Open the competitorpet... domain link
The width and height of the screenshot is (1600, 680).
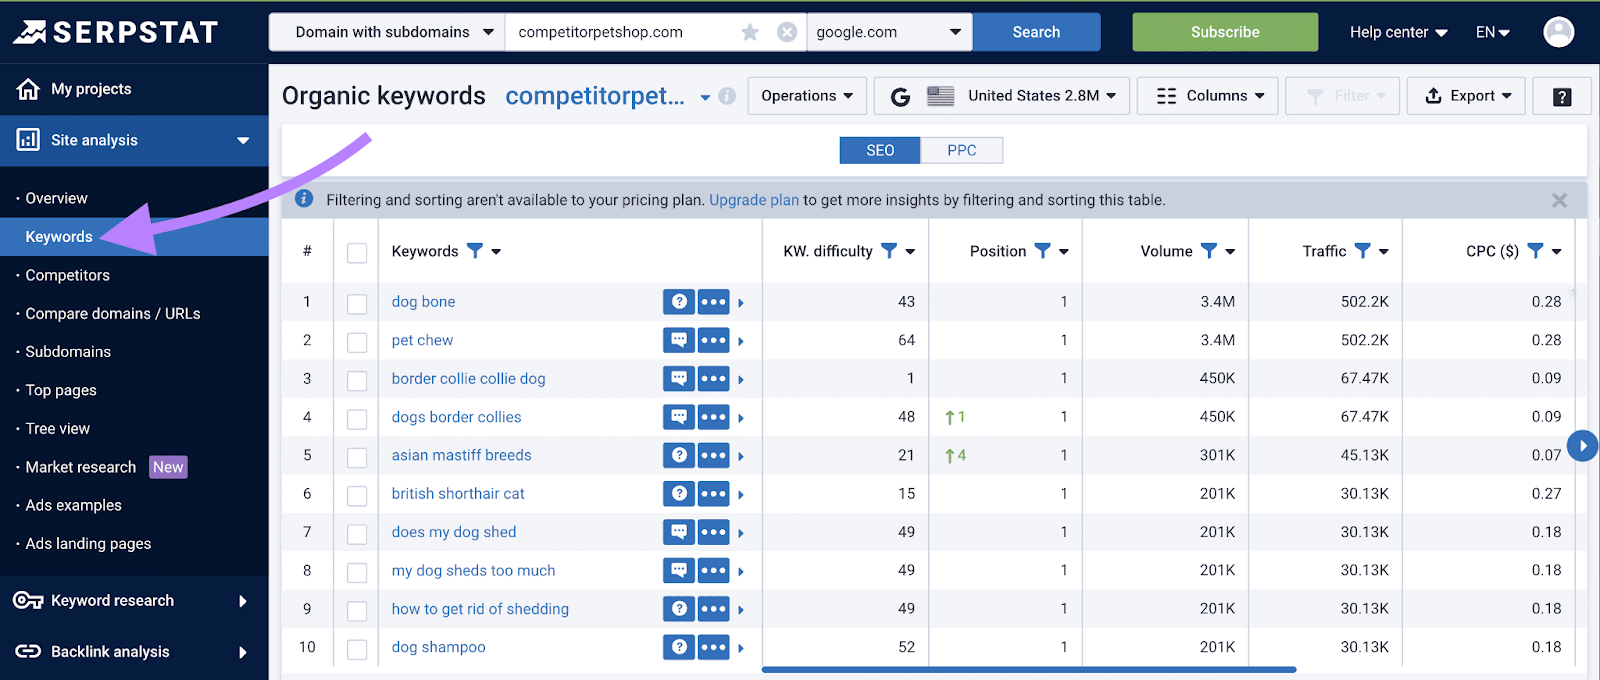tap(595, 96)
